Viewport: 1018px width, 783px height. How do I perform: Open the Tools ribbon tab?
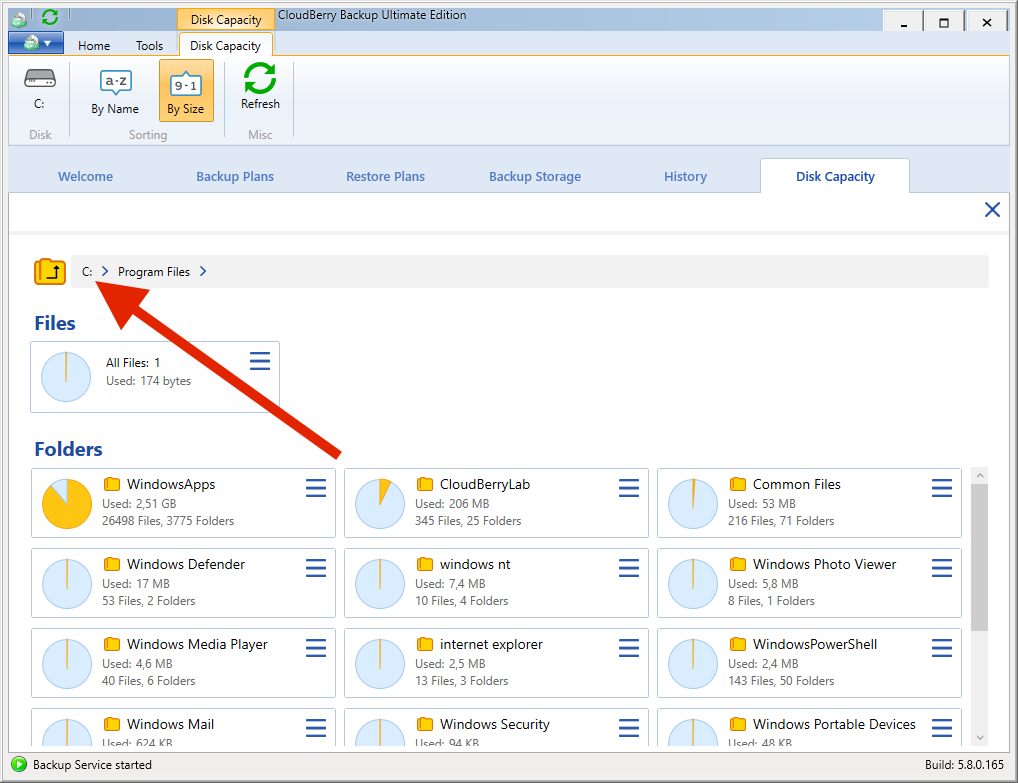click(149, 45)
